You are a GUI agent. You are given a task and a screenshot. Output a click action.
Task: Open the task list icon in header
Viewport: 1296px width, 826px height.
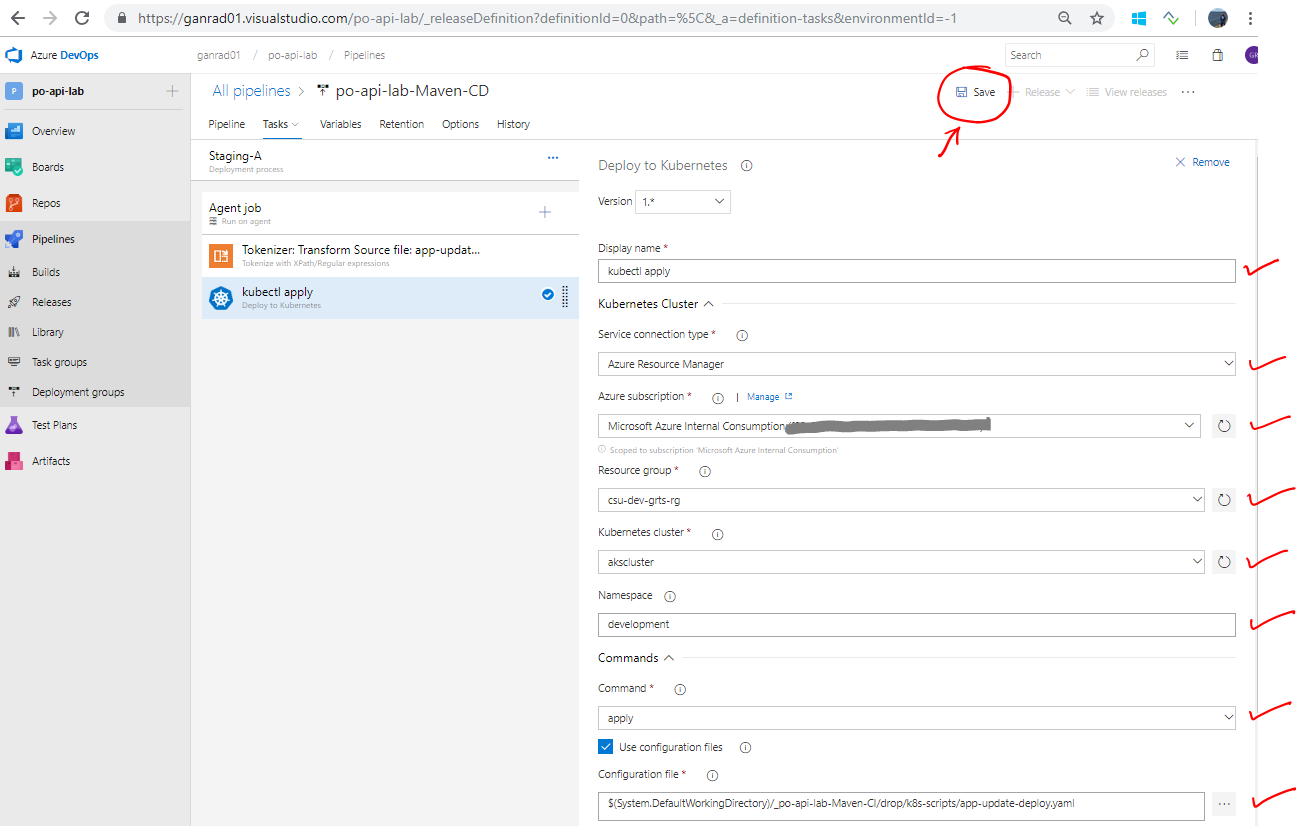(x=1182, y=55)
